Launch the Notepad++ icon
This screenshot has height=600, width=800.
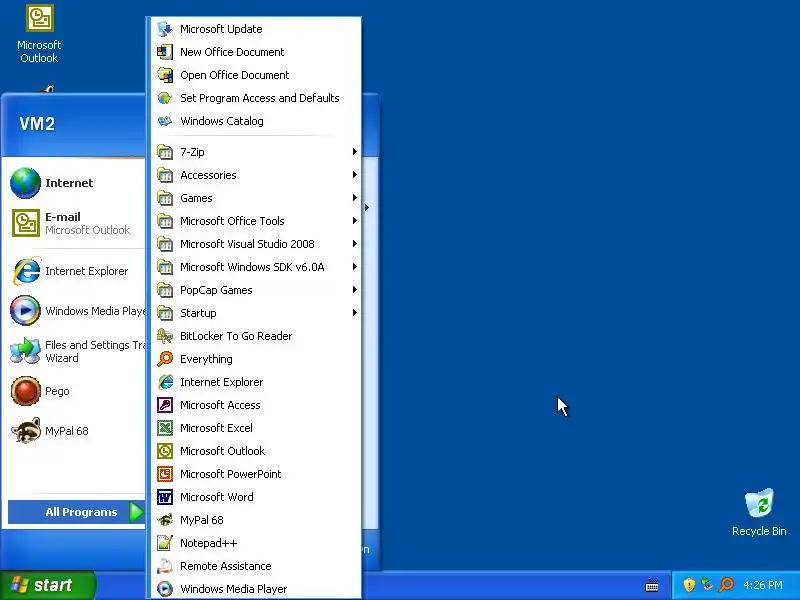pyautogui.click(x=165, y=543)
